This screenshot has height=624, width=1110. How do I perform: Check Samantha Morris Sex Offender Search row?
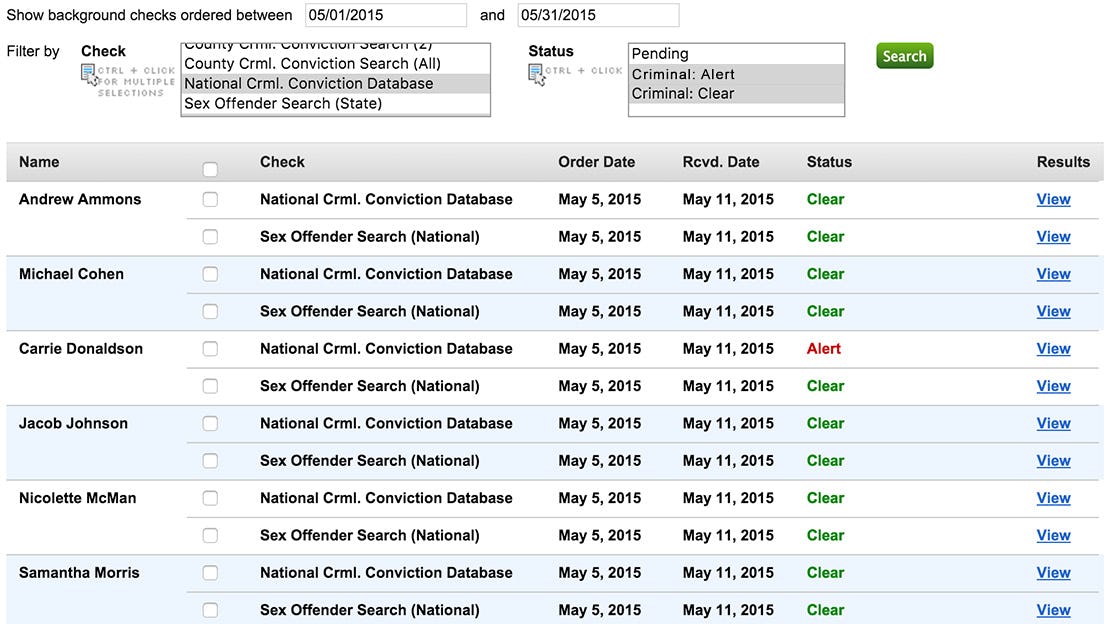coord(210,610)
